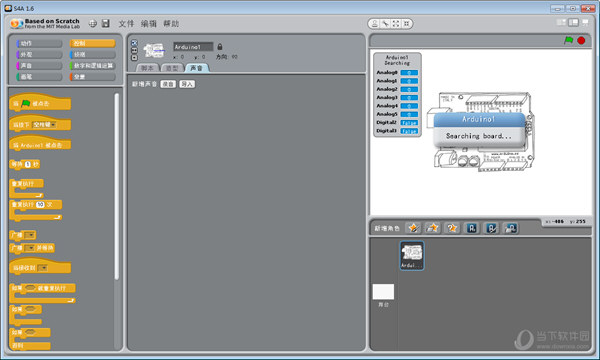Set rotation style to don't rotate
The image size is (600, 360).
click(x=134, y=57)
